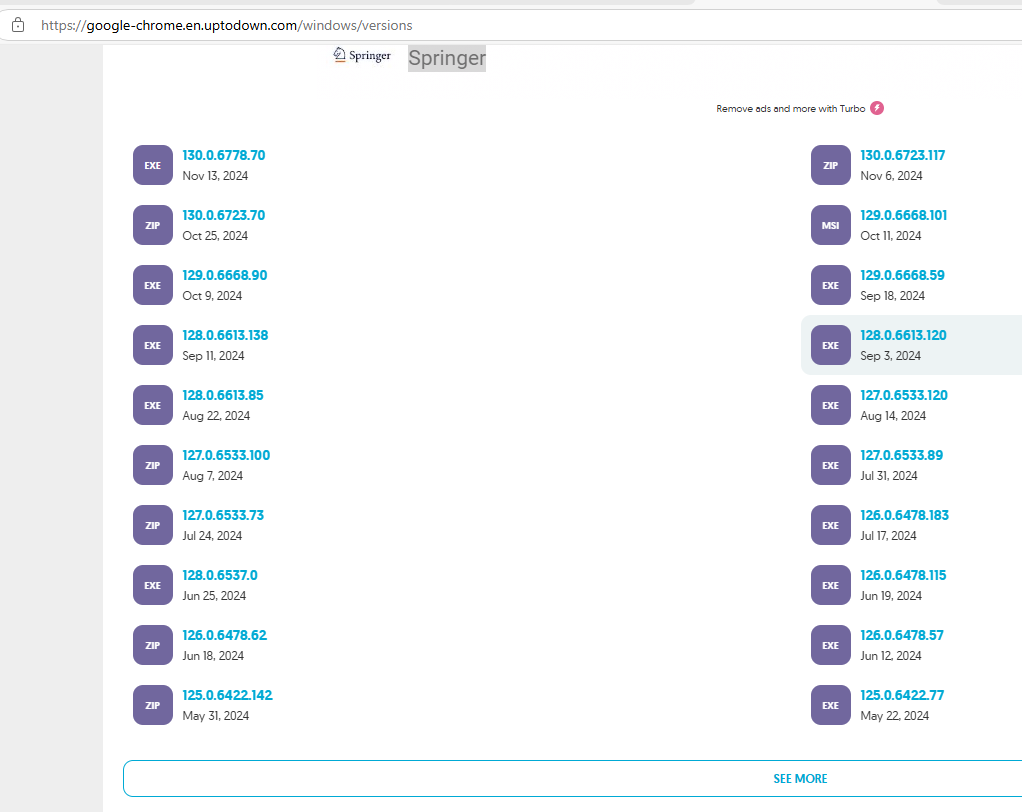Click the ZIP icon for 130.0.6723.70
Image resolution: width=1022 pixels, height=812 pixels.
(x=153, y=225)
